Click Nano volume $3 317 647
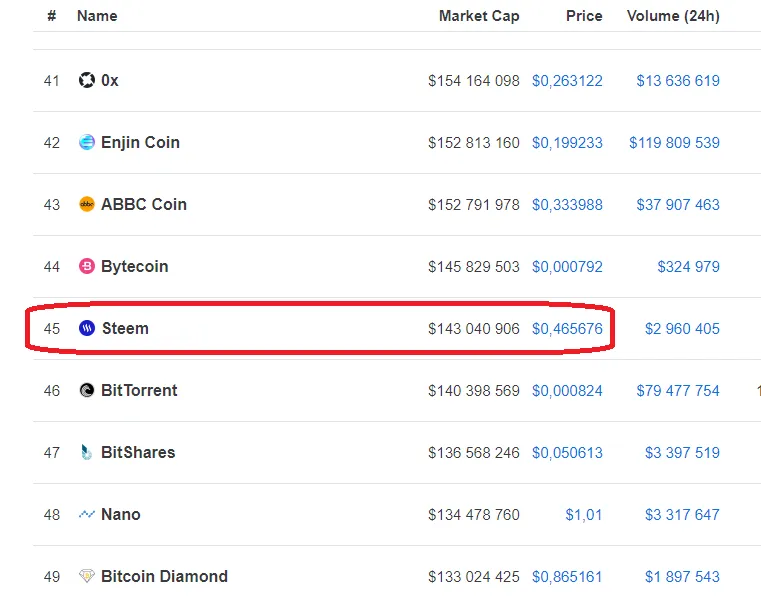This screenshot has width=761, height=602. click(x=682, y=515)
